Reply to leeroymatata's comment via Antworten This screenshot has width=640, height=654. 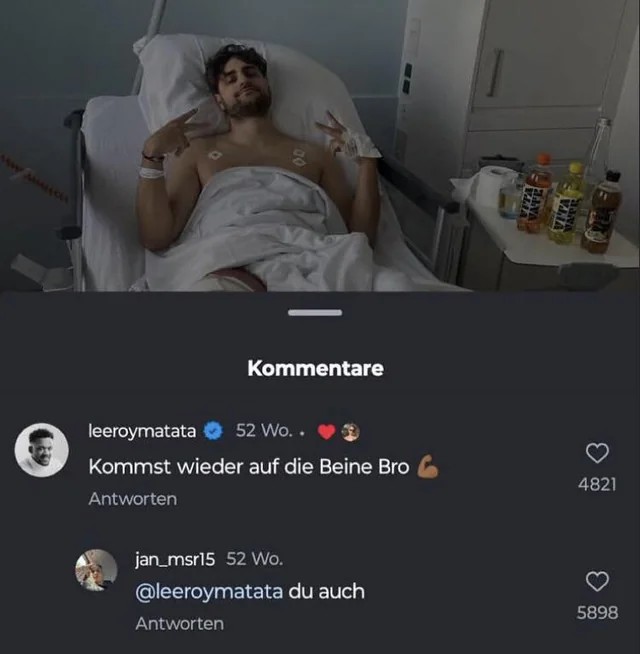click(132, 498)
